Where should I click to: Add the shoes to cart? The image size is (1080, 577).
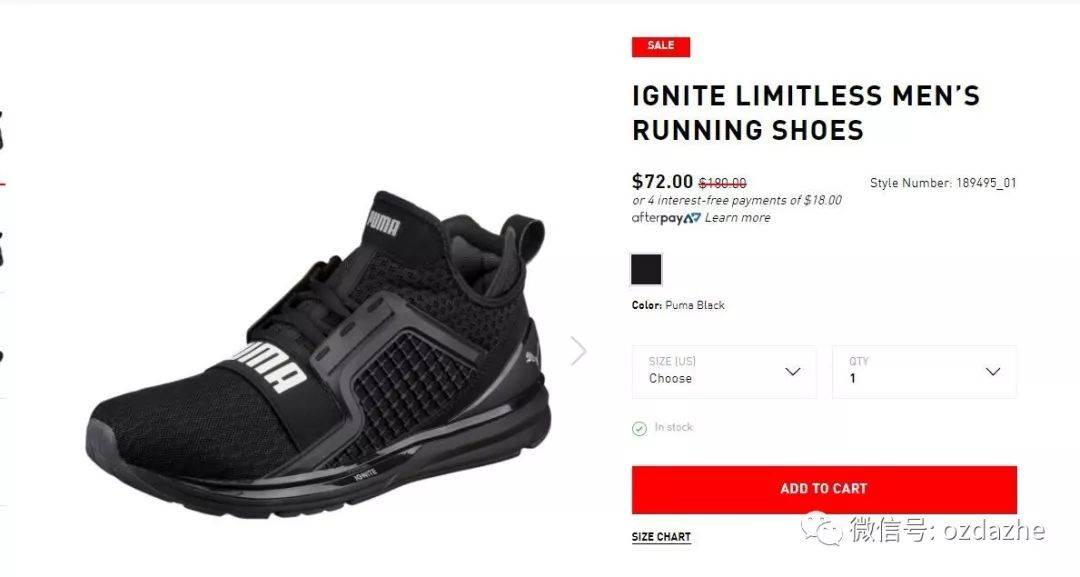(824, 490)
